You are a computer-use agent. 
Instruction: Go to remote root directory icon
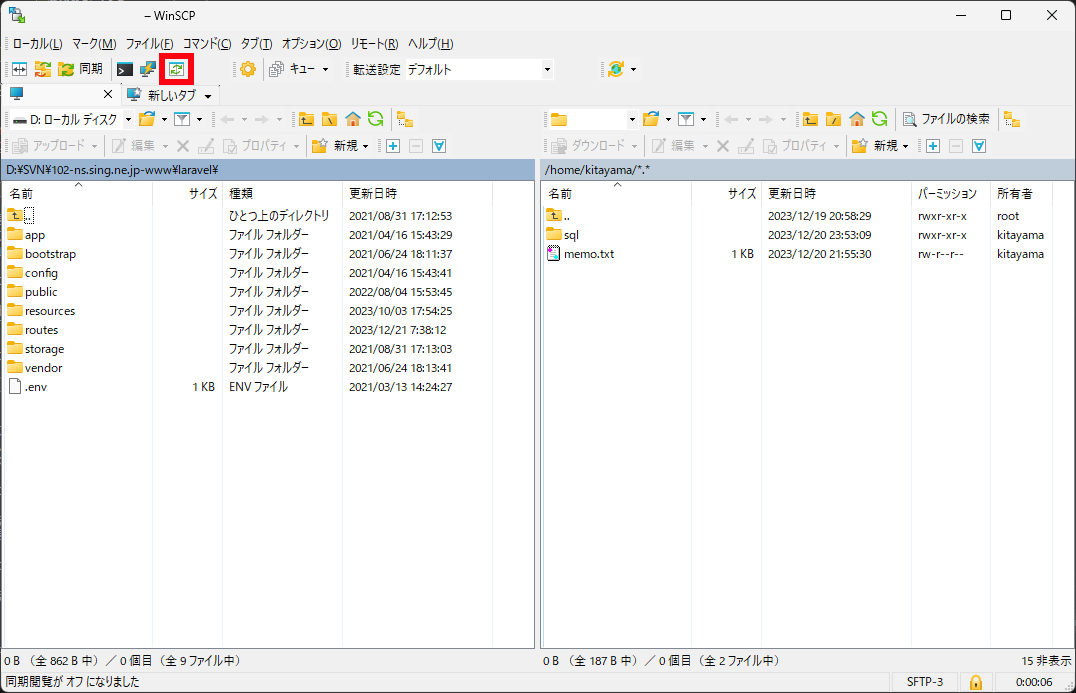[x=834, y=119]
